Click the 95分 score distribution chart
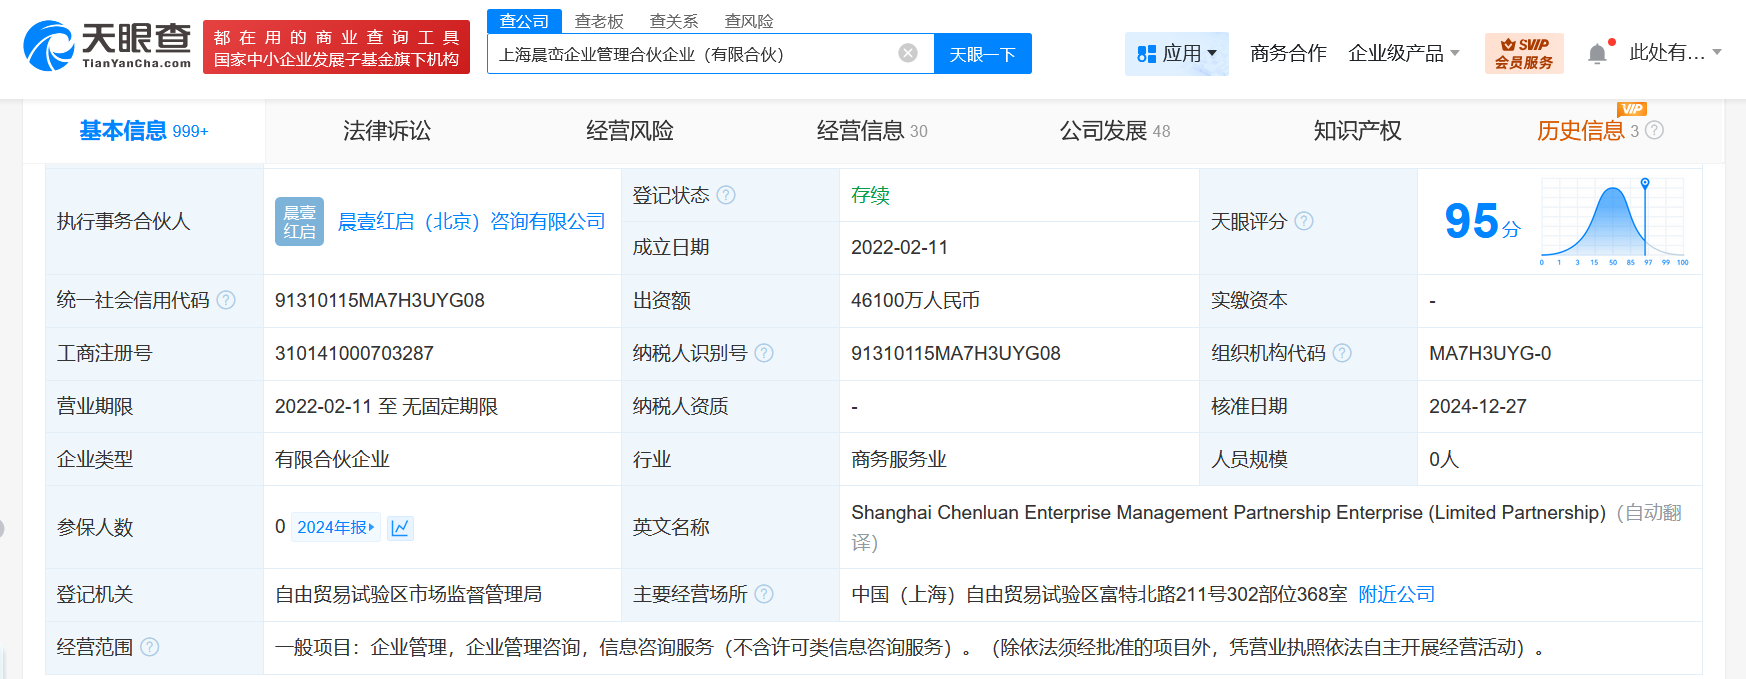The height and width of the screenshot is (679, 1746). [x=1614, y=221]
